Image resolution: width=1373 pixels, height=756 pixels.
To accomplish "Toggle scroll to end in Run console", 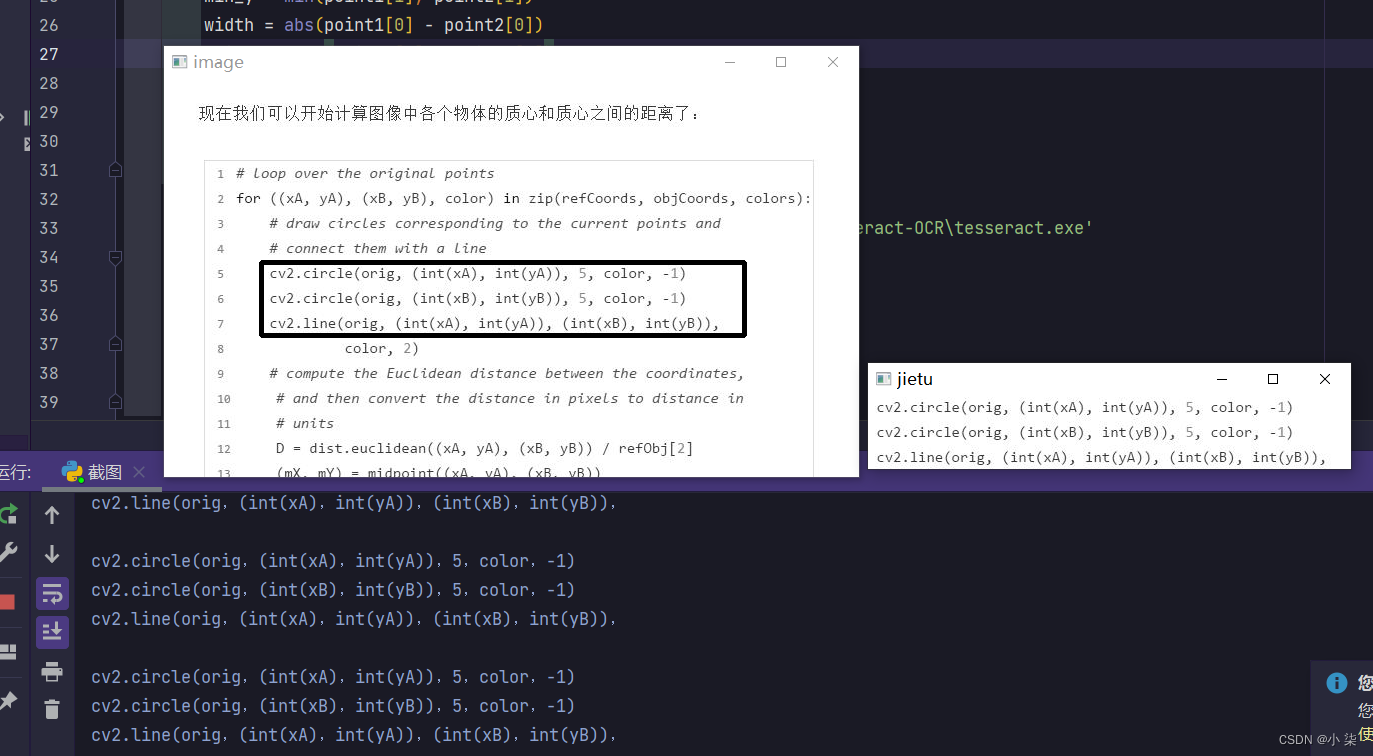I will 52,632.
